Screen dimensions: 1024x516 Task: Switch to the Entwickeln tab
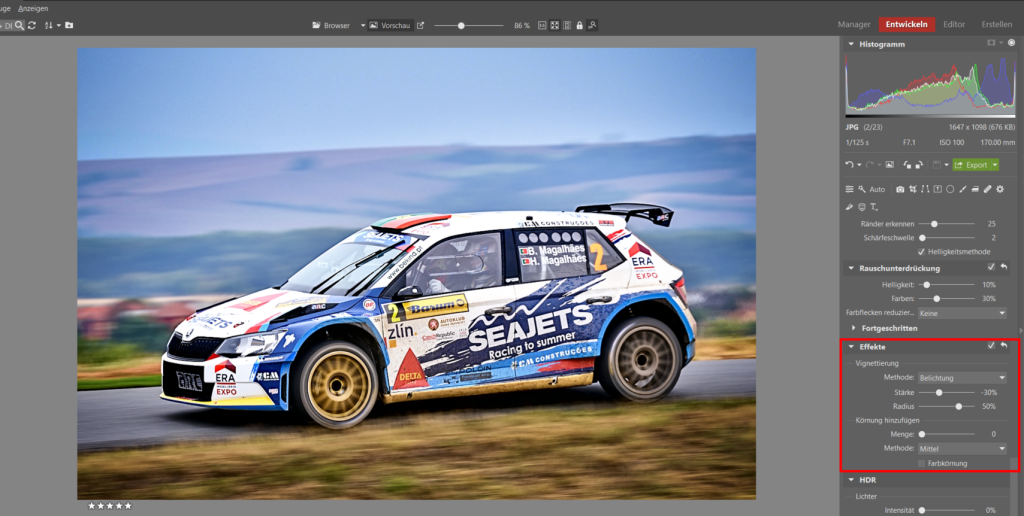pyautogui.click(x=906, y=24)
